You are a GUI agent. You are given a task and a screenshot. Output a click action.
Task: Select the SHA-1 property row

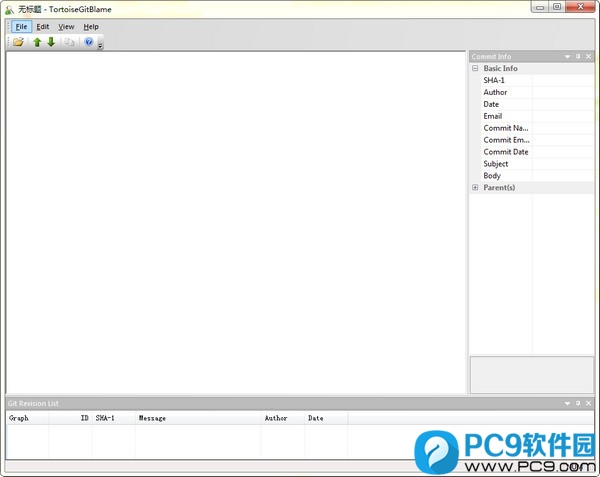tap(537, 80)
